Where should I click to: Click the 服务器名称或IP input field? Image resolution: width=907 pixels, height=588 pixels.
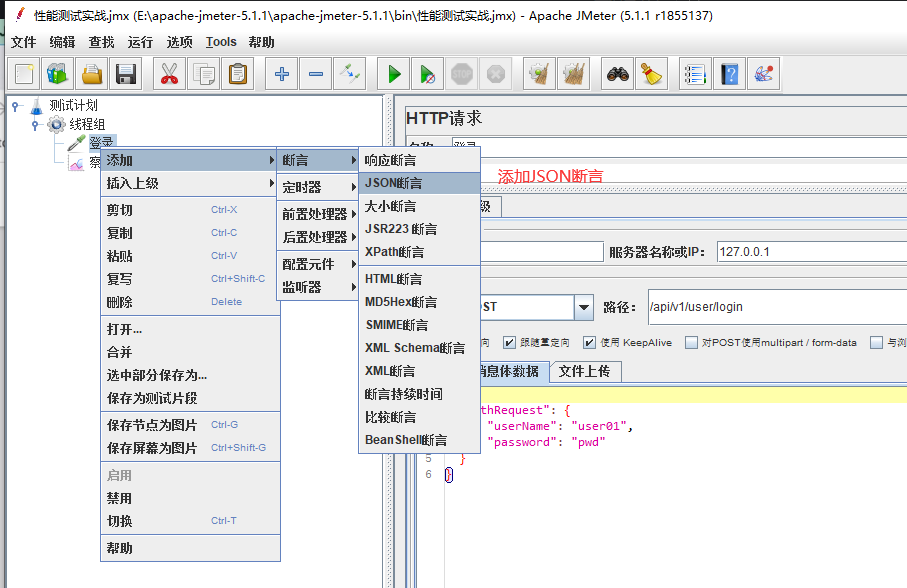pyautogui.click(x=812, y=252)
